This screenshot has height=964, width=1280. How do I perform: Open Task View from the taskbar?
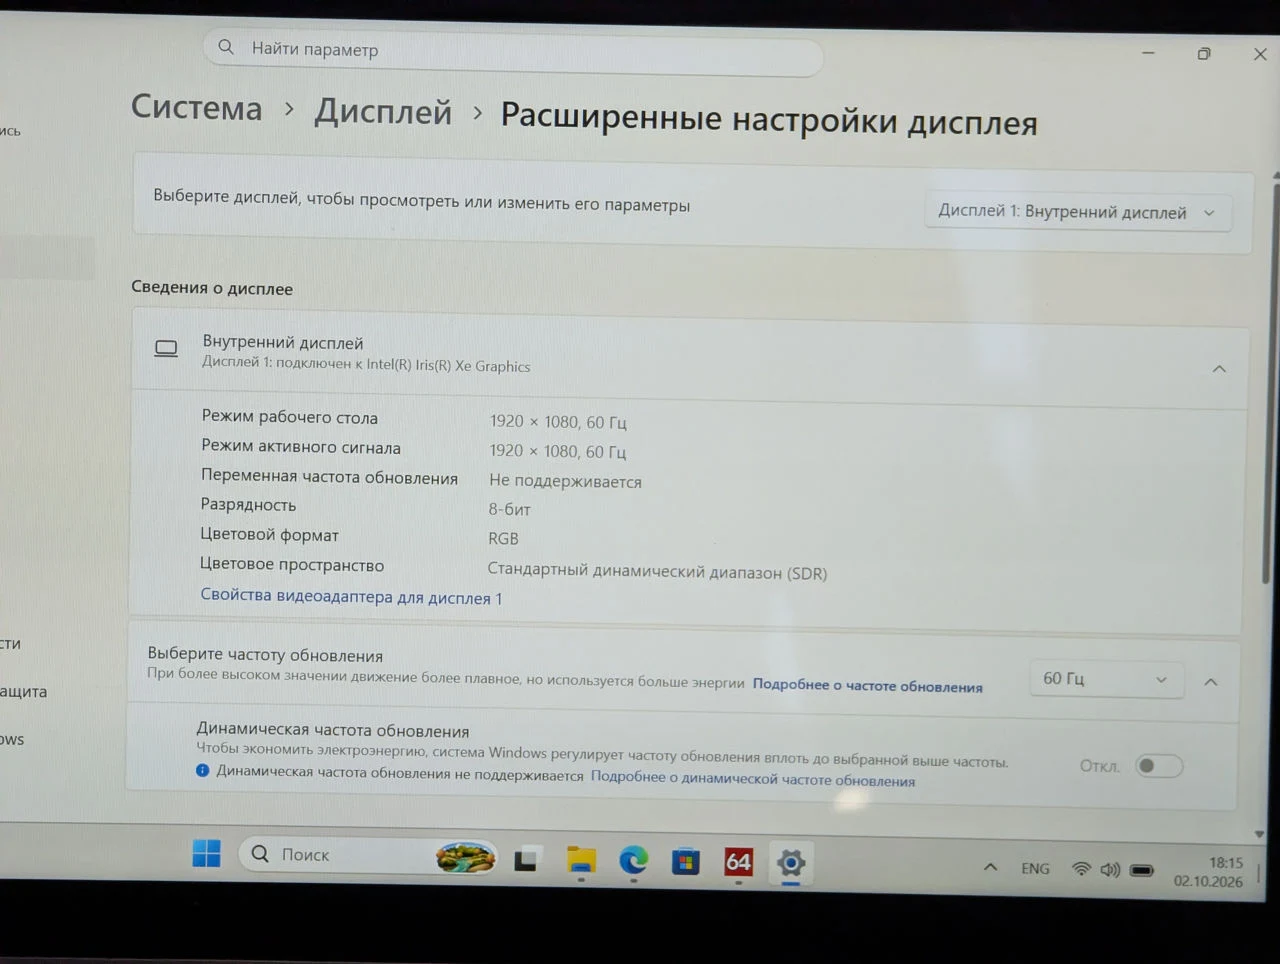tap(526, 859)
